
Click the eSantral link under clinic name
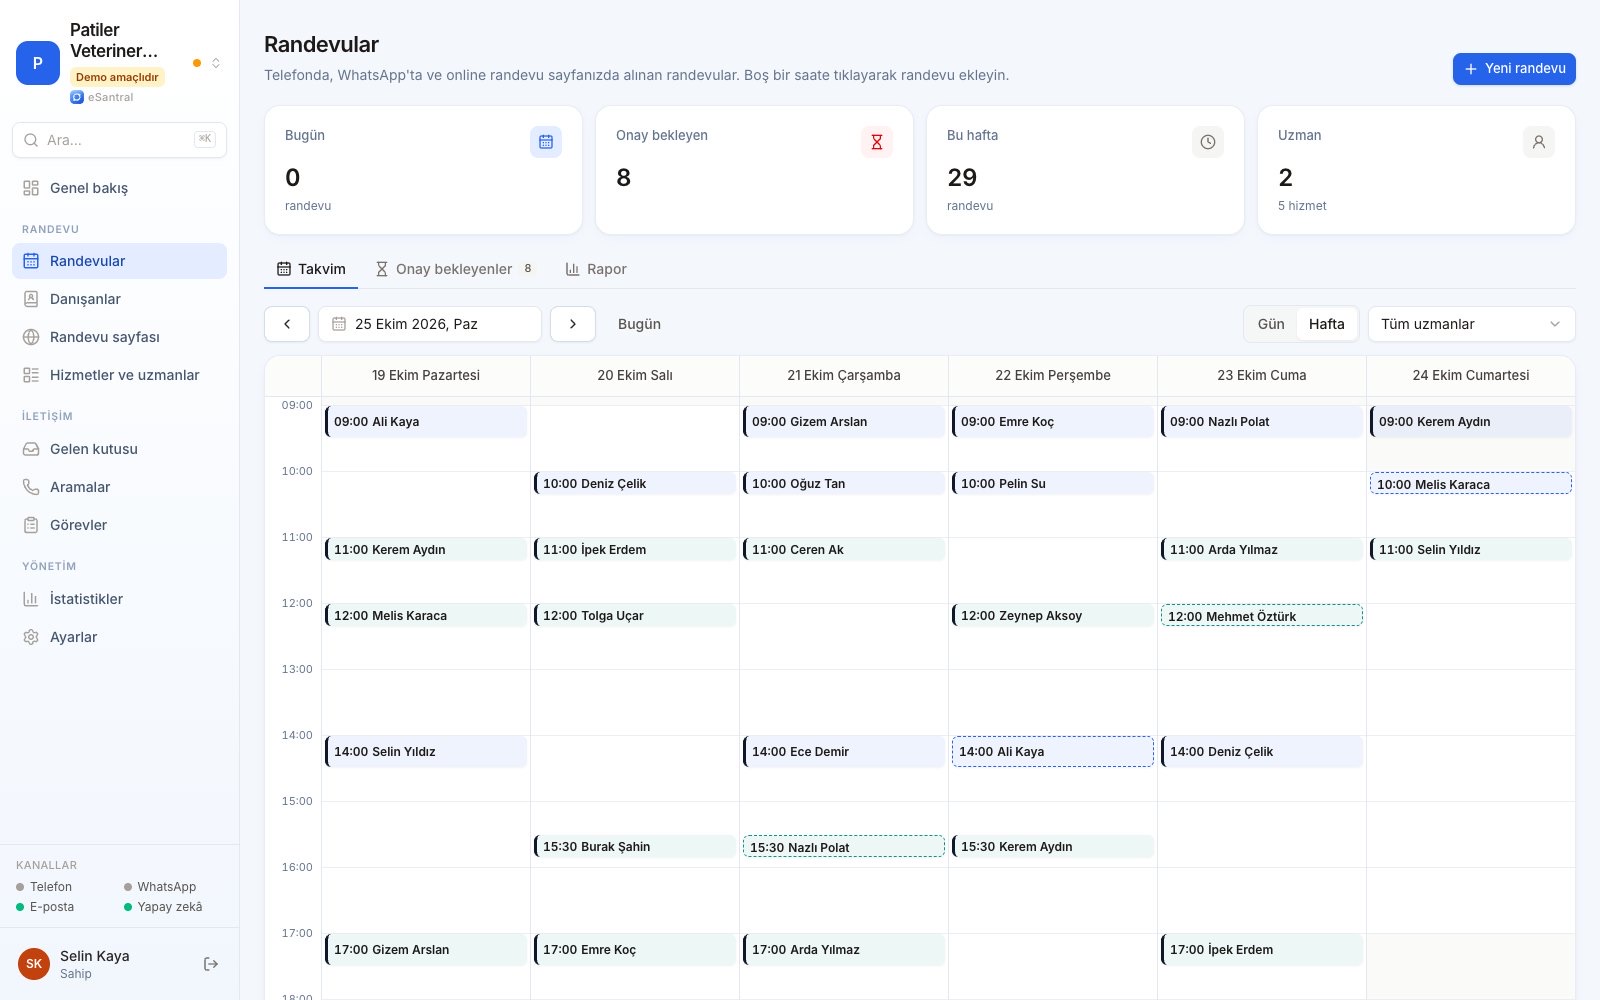click(x=102, y=97)
